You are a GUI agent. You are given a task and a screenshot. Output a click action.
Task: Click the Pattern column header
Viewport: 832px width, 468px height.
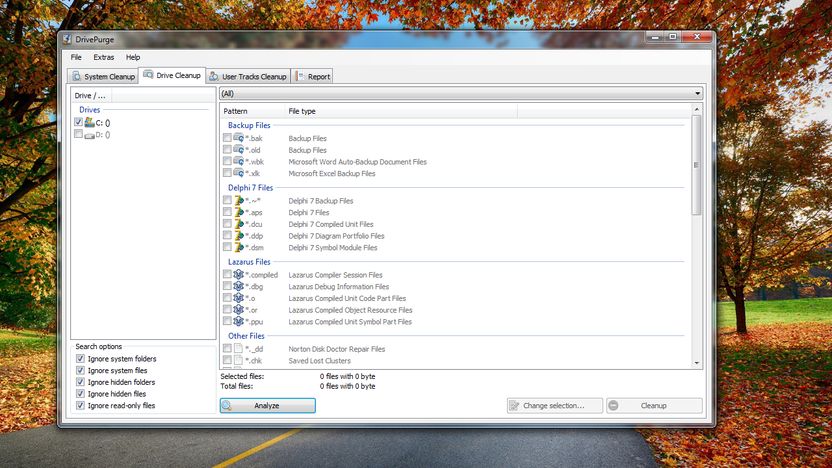click(252, 111)
